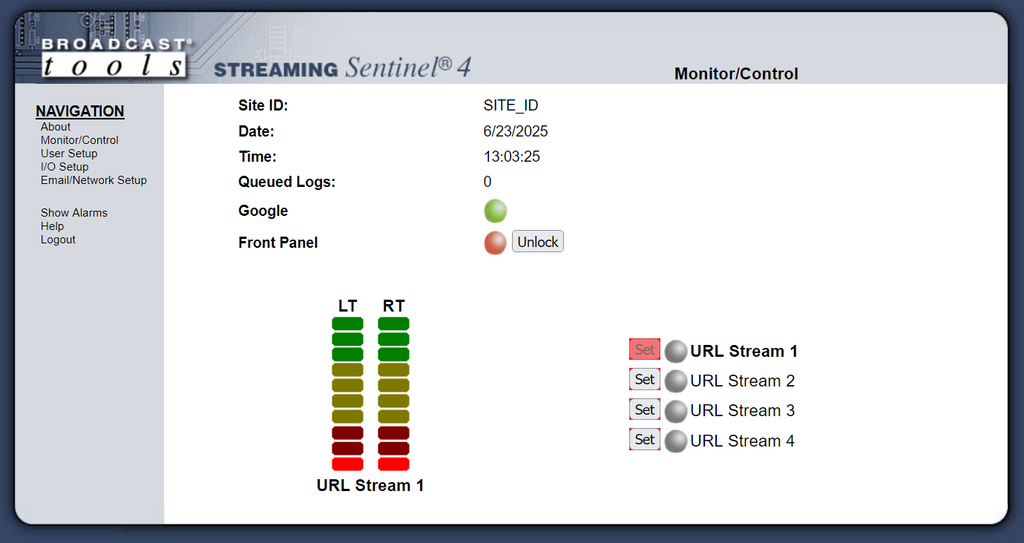Click the gray URL Stream 4 status light
This screenshot has height=543, width=1024.
coord(676,441)
